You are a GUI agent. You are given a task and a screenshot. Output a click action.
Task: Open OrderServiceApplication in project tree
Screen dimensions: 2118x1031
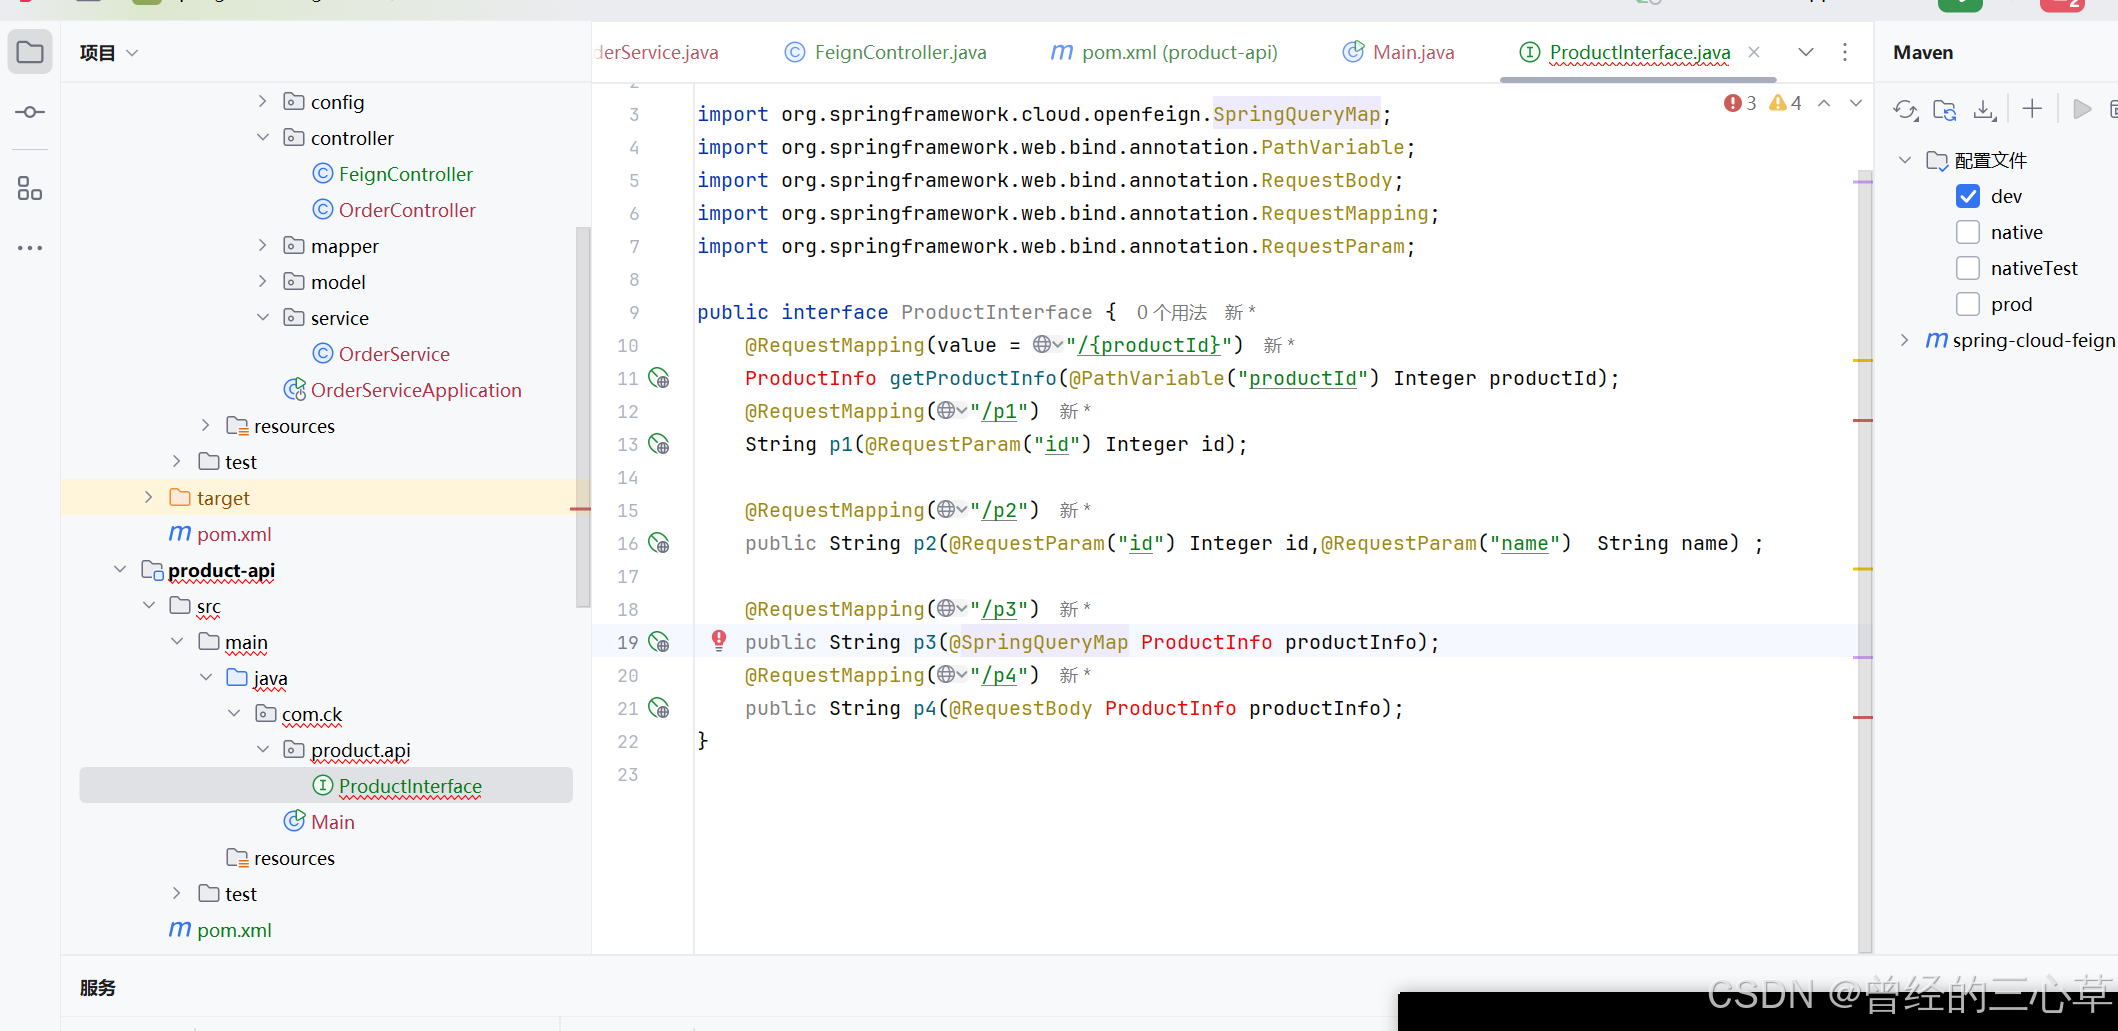click(x=403, y=390)
